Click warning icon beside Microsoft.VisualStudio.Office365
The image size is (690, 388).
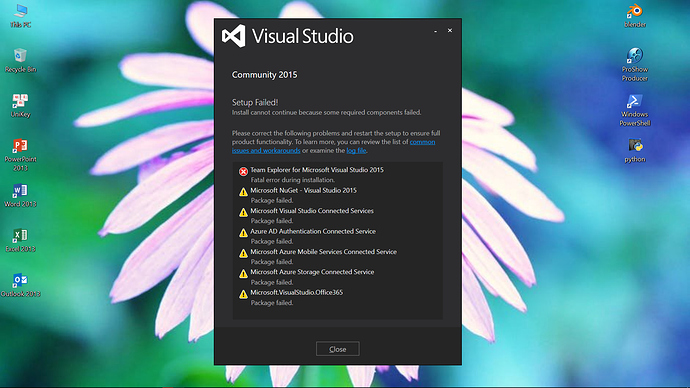243,294
